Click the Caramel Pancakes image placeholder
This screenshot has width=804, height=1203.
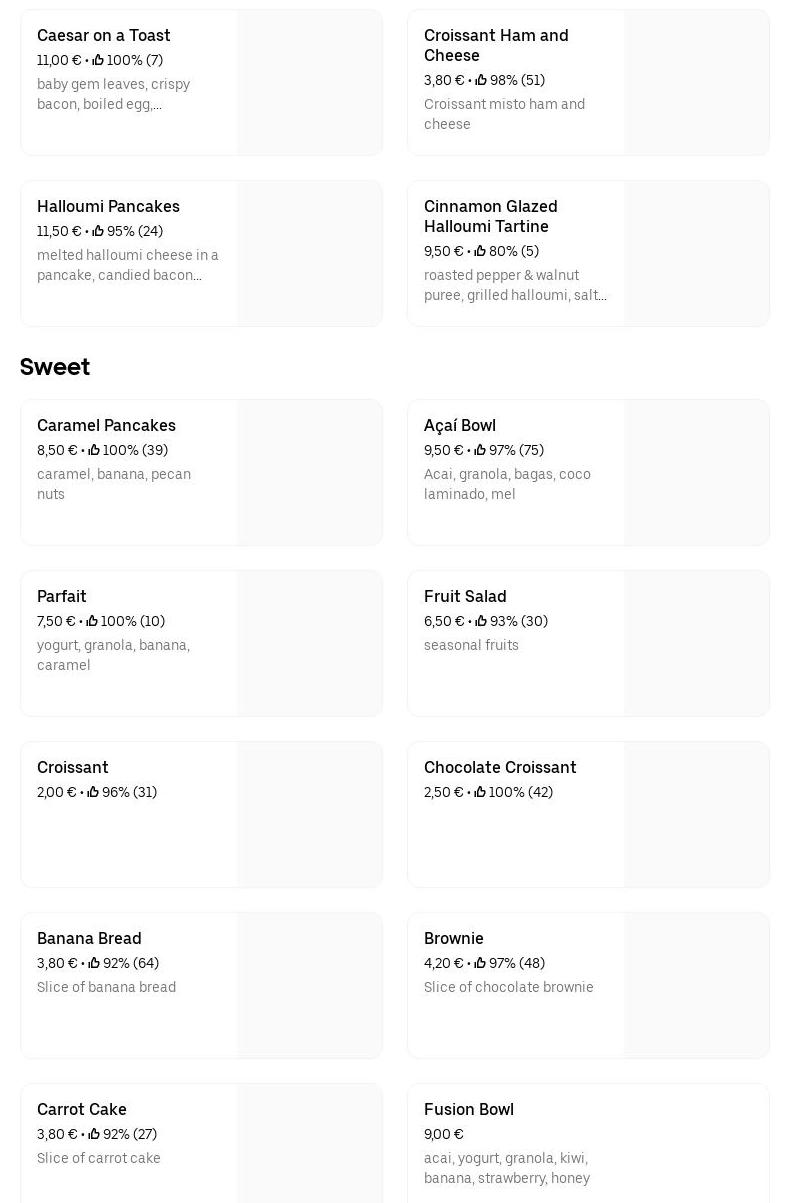pyautogui.click(x=310, y=473)
